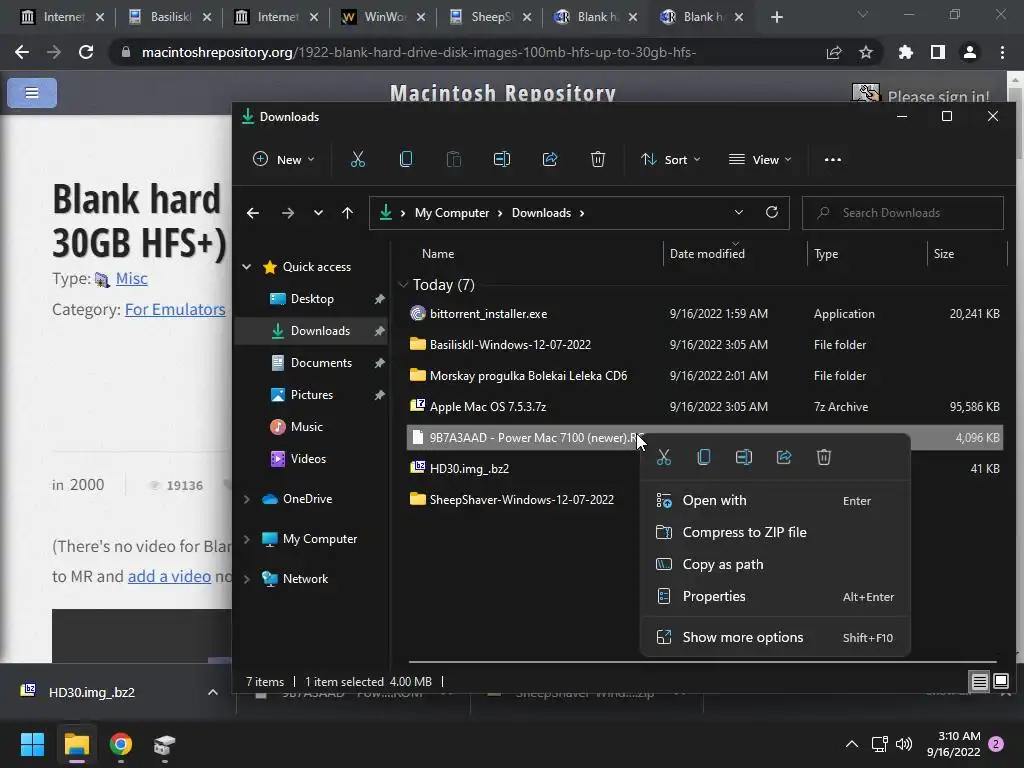The width and height of the screenshot is (1024, 768).
Task: Switch to details view icon in status bar
Action: tap(980, 682)
